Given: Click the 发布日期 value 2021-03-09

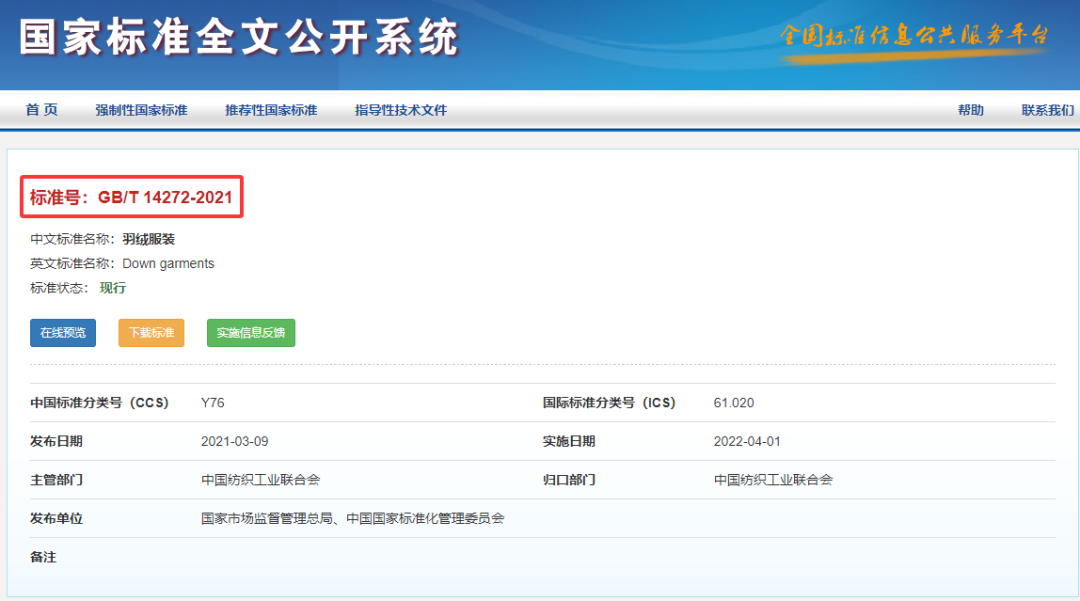Looking at the screenshot, I should 234,441.
